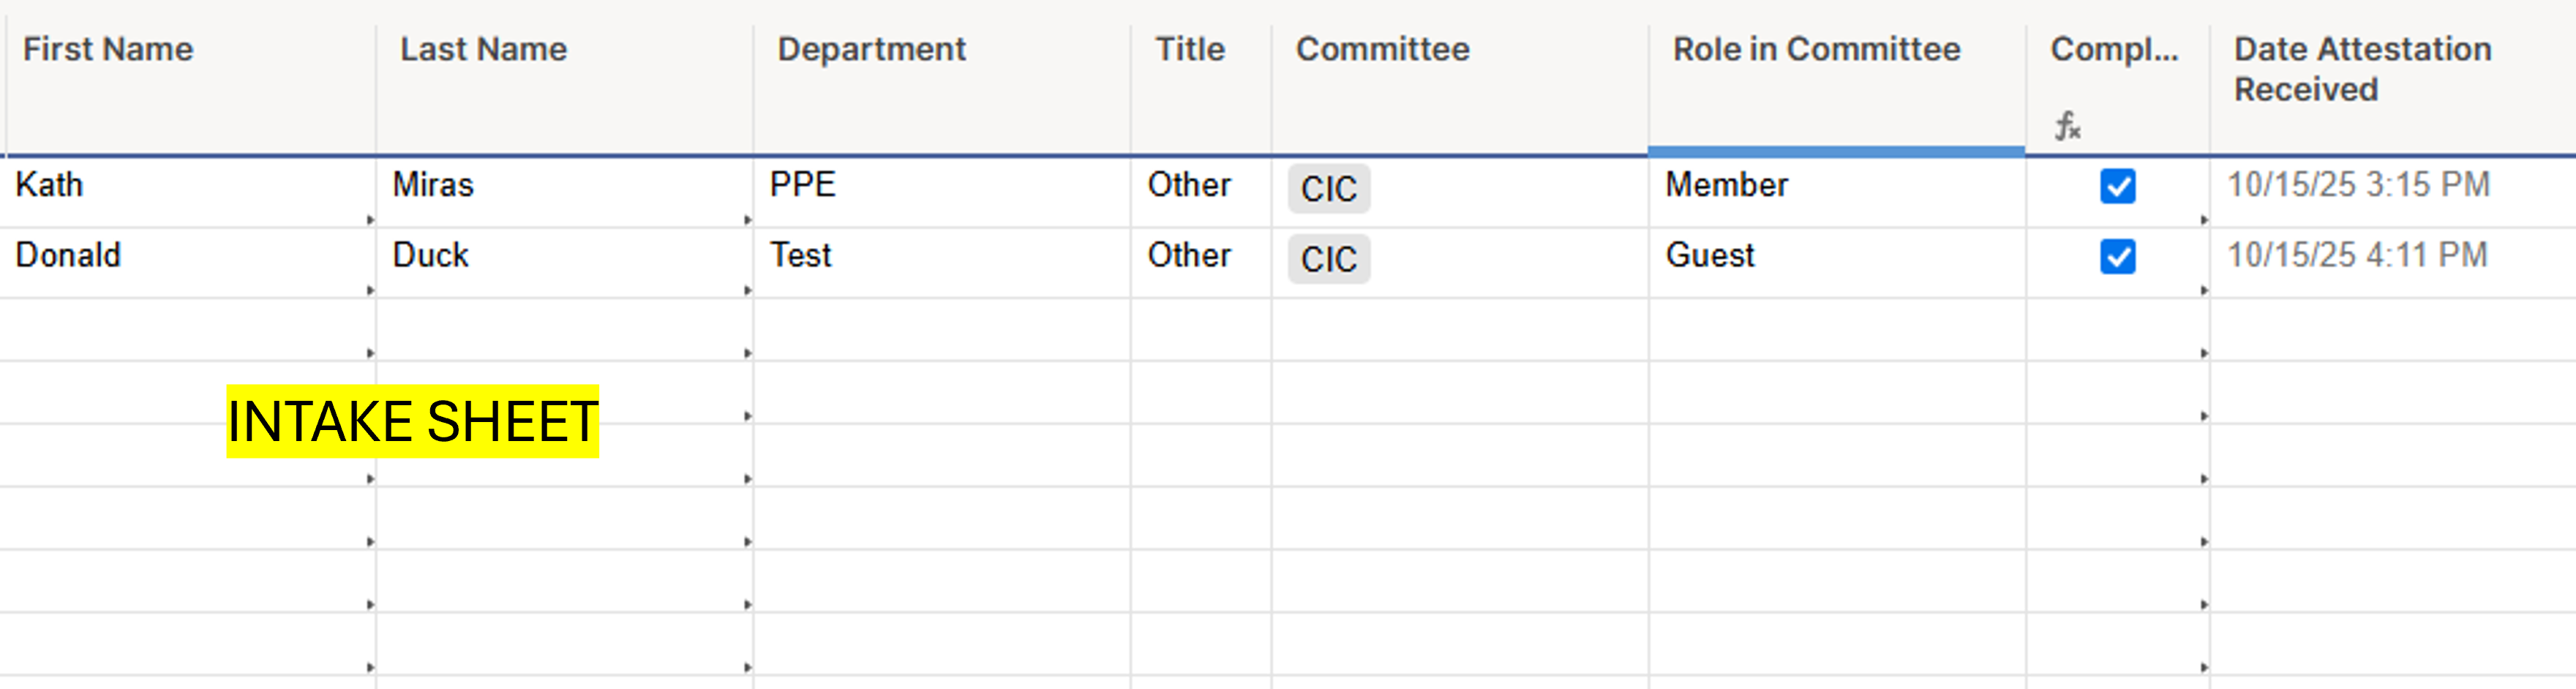
Task: Select the cell containing Kath
Action: pyautogui.click(x=50, y=185)
